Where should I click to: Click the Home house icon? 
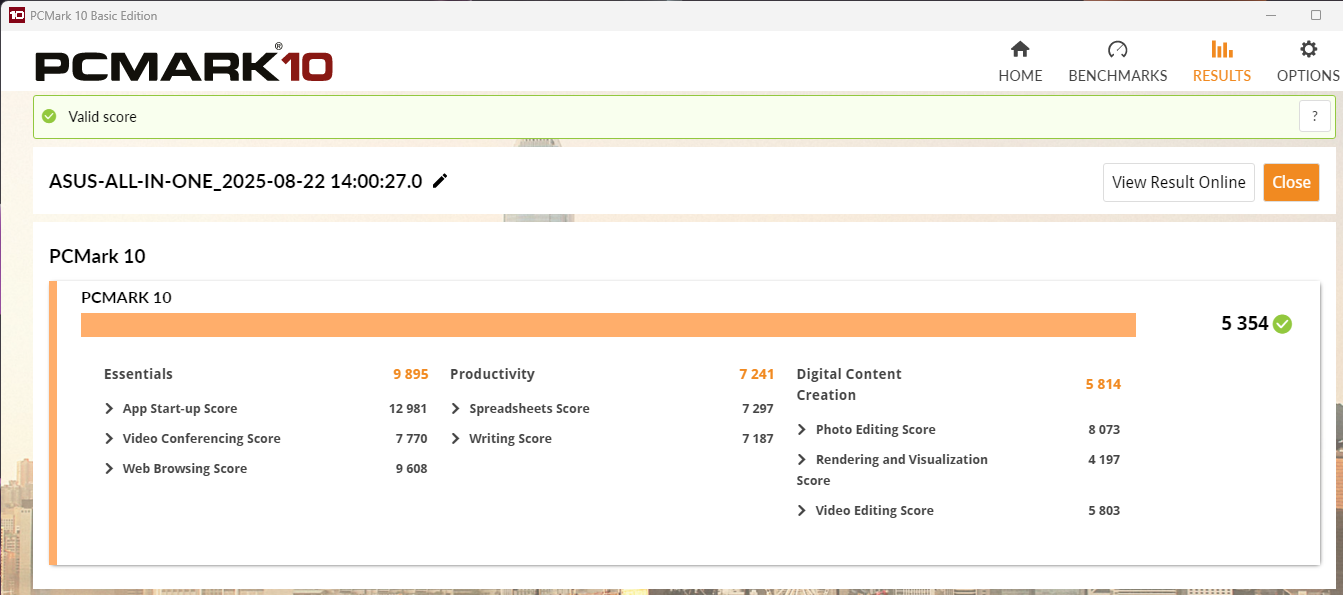tap(1020, 50)
